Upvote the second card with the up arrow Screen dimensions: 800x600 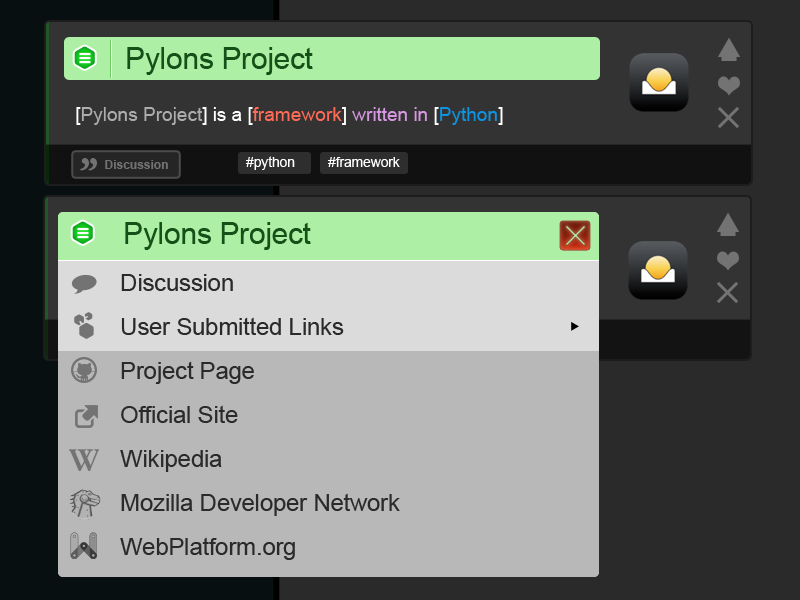point(728,225)
